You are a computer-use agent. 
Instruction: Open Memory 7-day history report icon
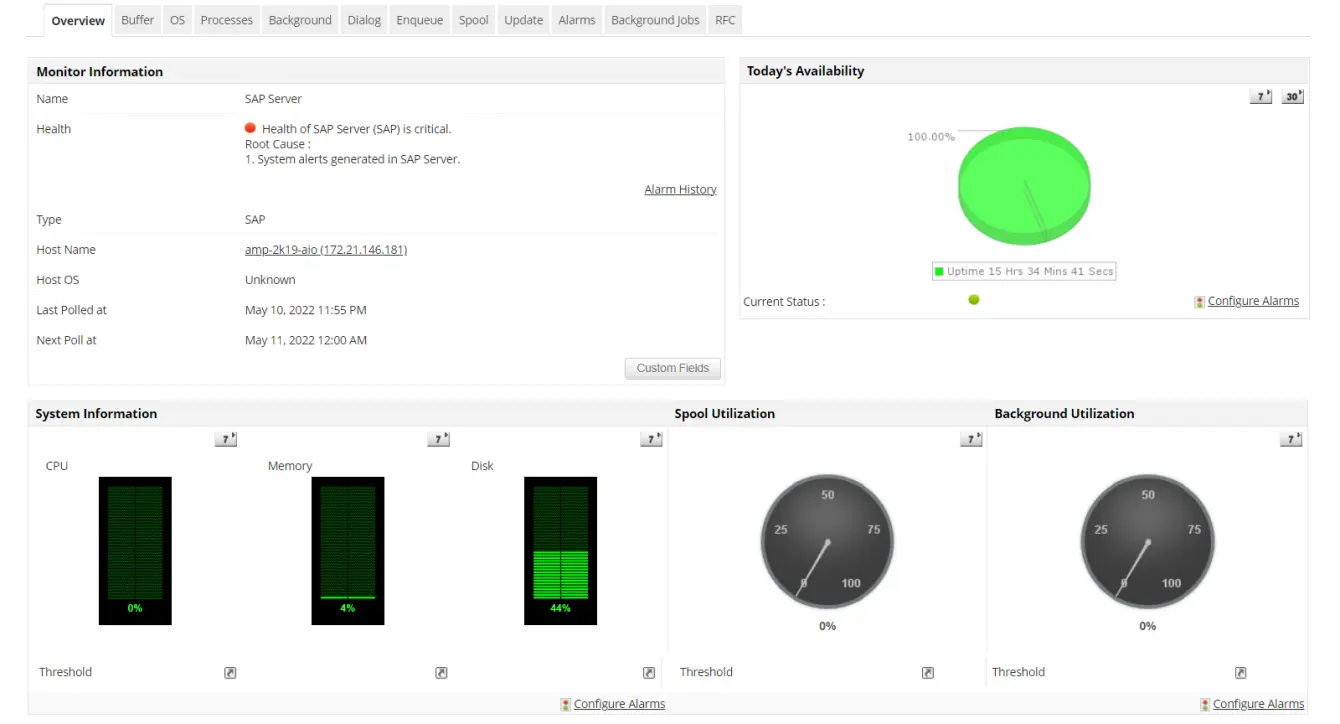pyautogui.click(x=437, y=438)
